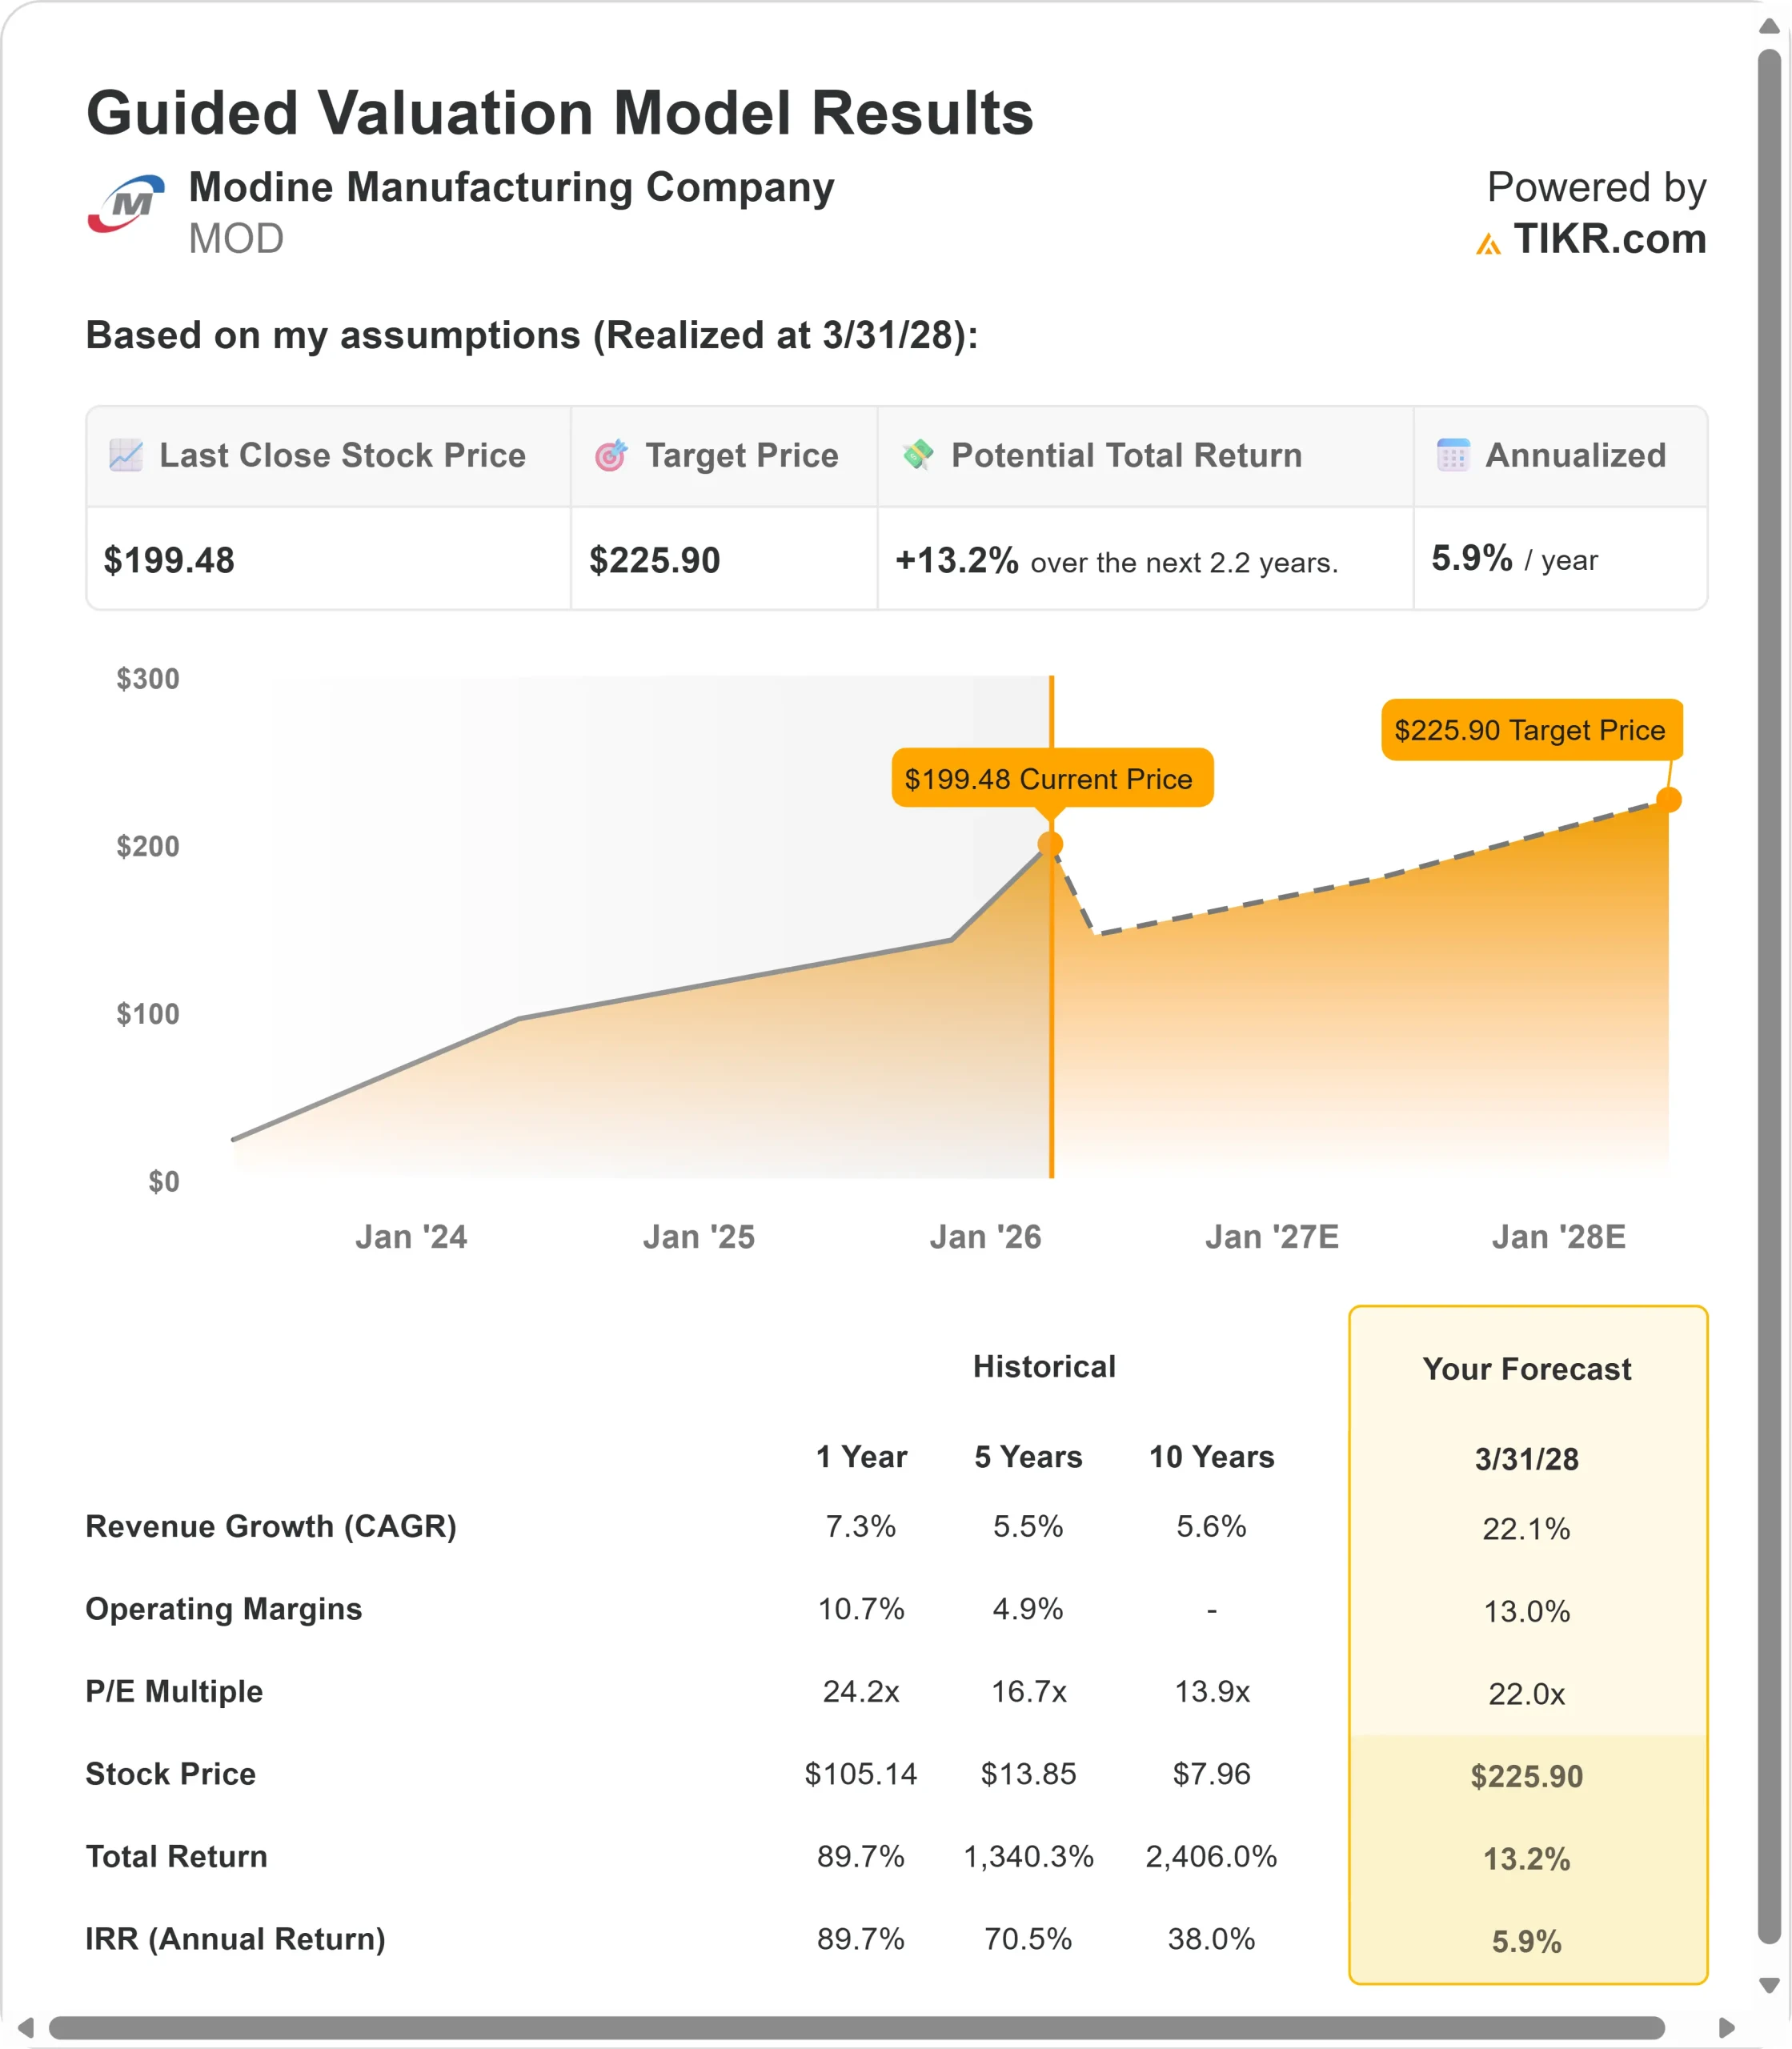Click the money icon beside Potential Total Return
The height and width of the screenshot is (2049, 1792).
[918, 454]
